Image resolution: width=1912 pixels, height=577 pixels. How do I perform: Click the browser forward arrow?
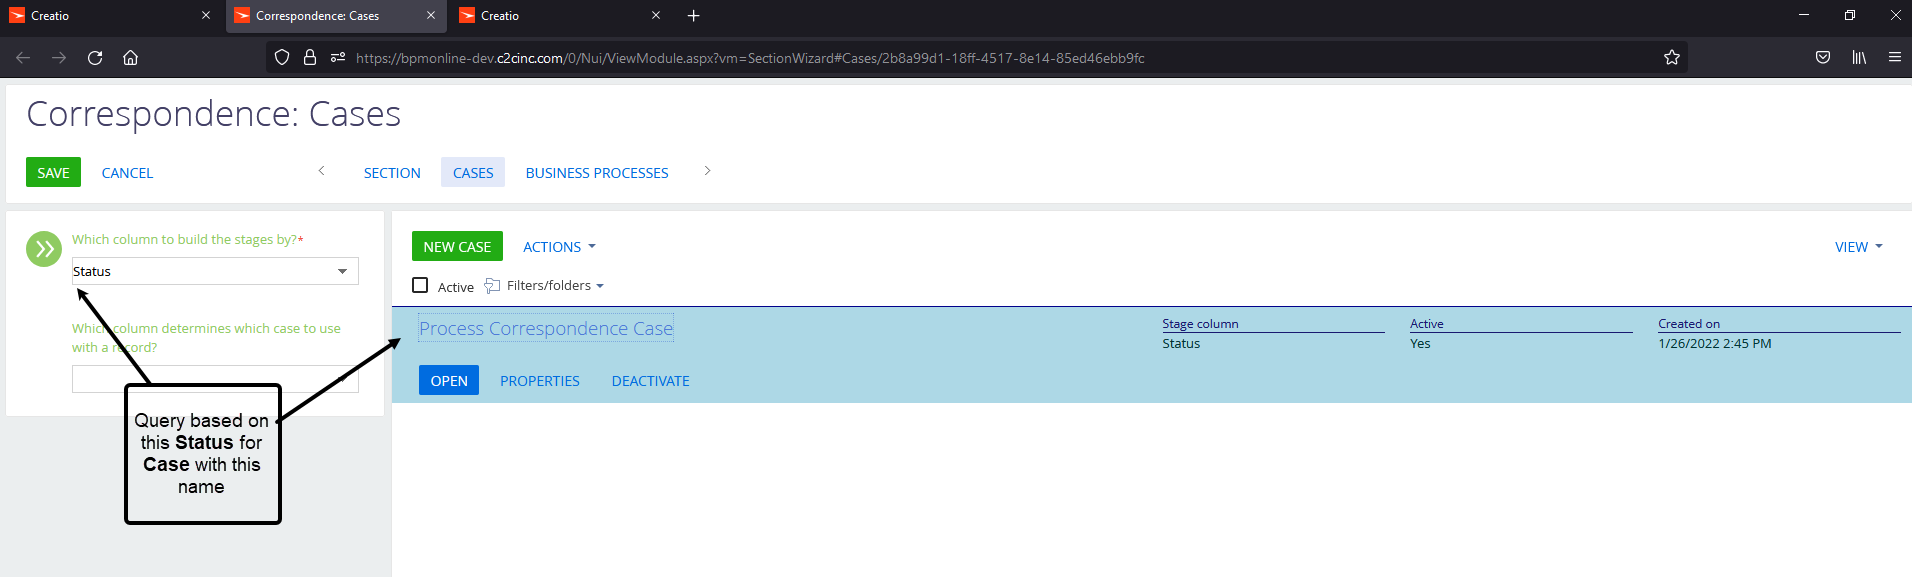59,58
